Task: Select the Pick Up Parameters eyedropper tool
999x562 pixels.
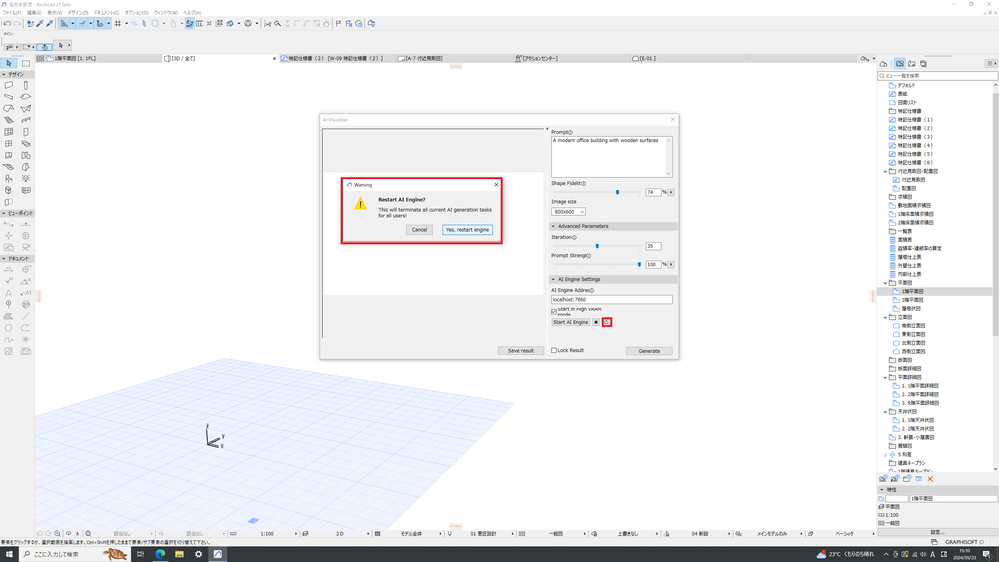Action: (40, 24)
